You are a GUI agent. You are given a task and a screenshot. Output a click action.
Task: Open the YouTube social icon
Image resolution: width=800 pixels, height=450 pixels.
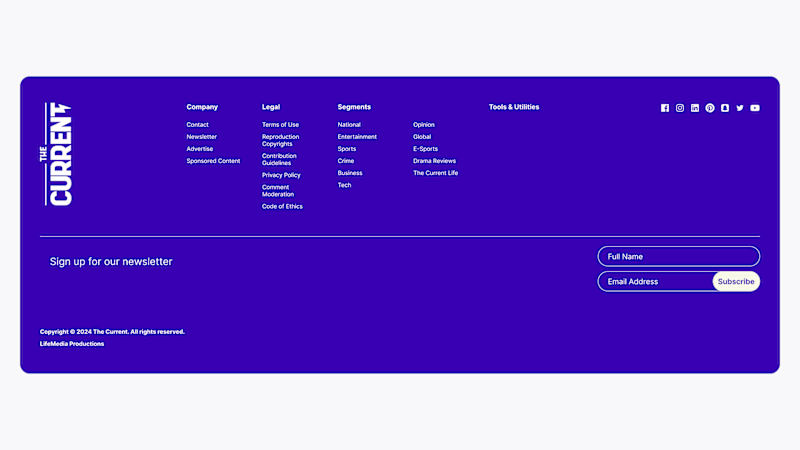pos(755,108)
